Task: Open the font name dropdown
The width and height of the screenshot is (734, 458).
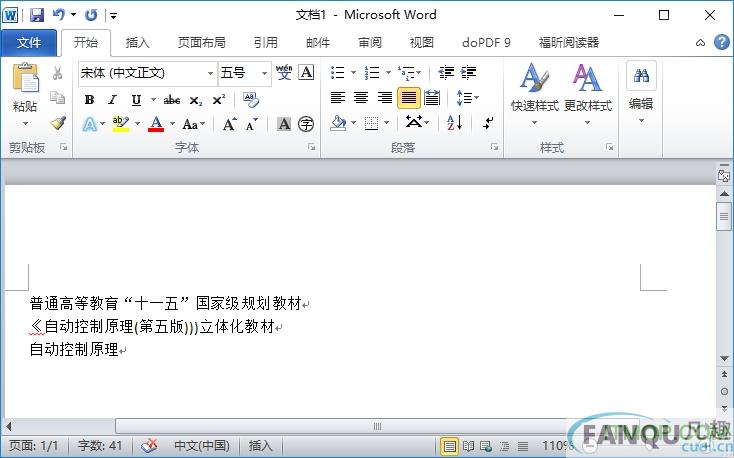Action: (x=210, y=73)
